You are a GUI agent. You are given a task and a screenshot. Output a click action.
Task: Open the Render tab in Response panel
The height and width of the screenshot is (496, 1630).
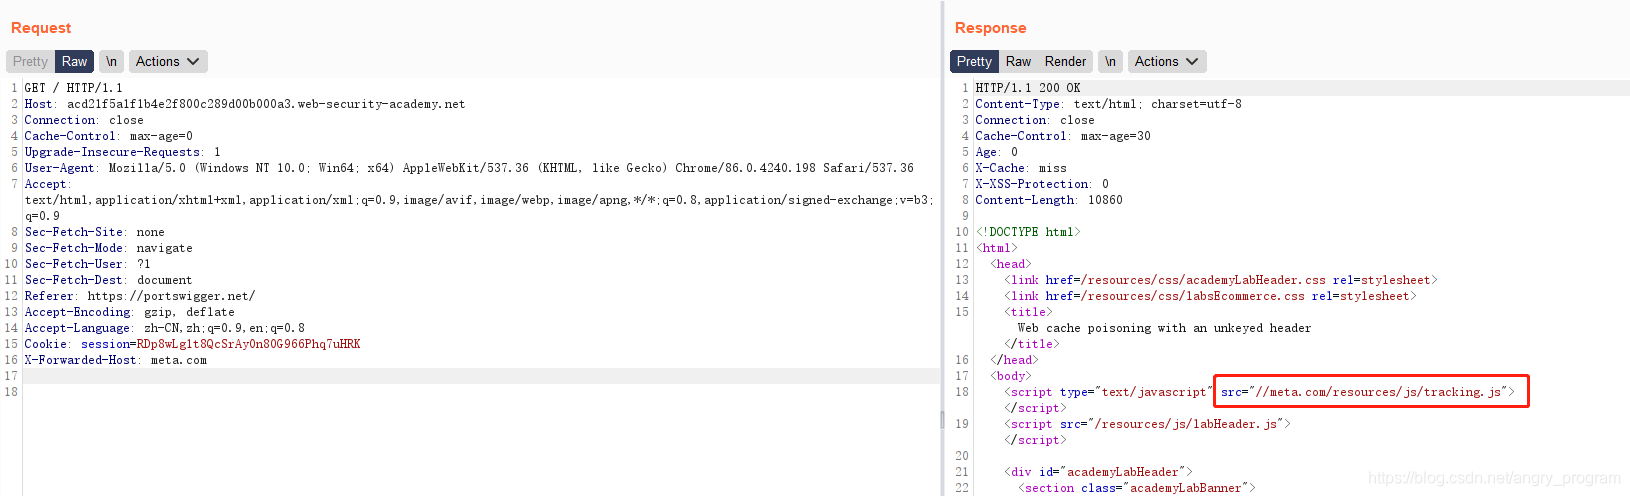pos(1065,61)
